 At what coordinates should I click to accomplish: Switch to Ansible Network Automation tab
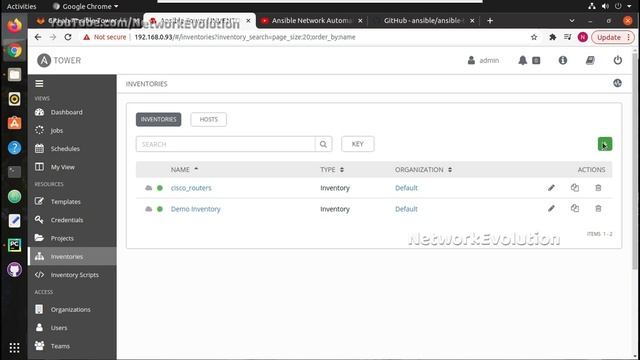[311, 20]
